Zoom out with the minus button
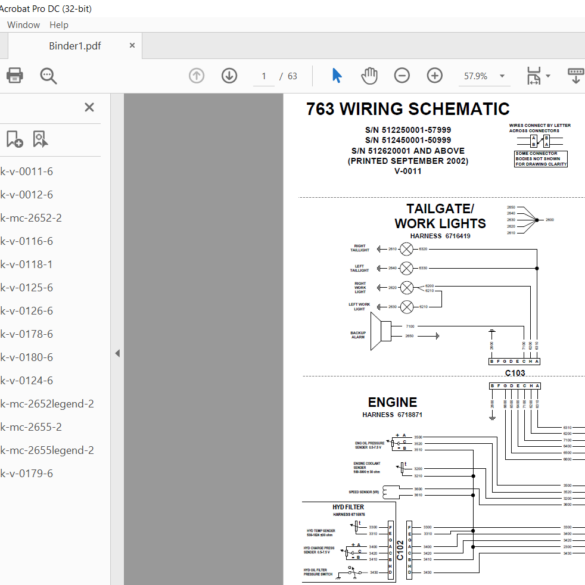The height and width of the screenshot is (585, 585). (402, 76)
